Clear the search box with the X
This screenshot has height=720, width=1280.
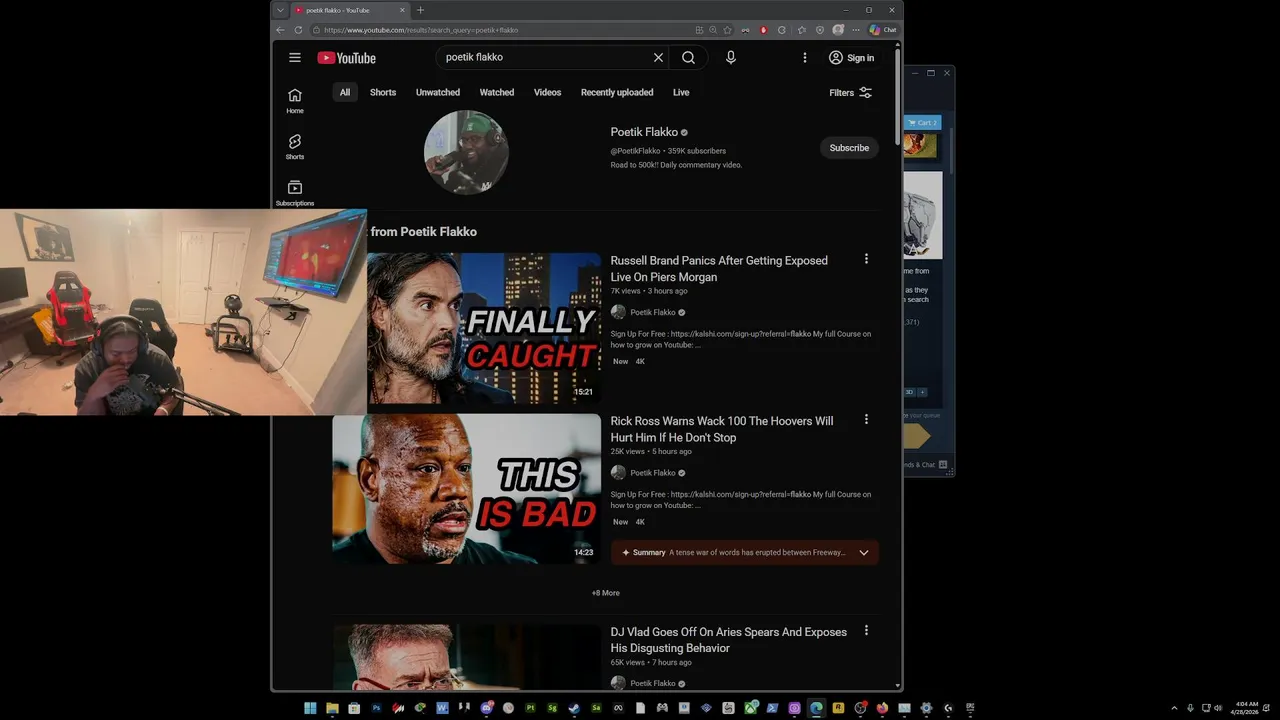tap(658, 58)
